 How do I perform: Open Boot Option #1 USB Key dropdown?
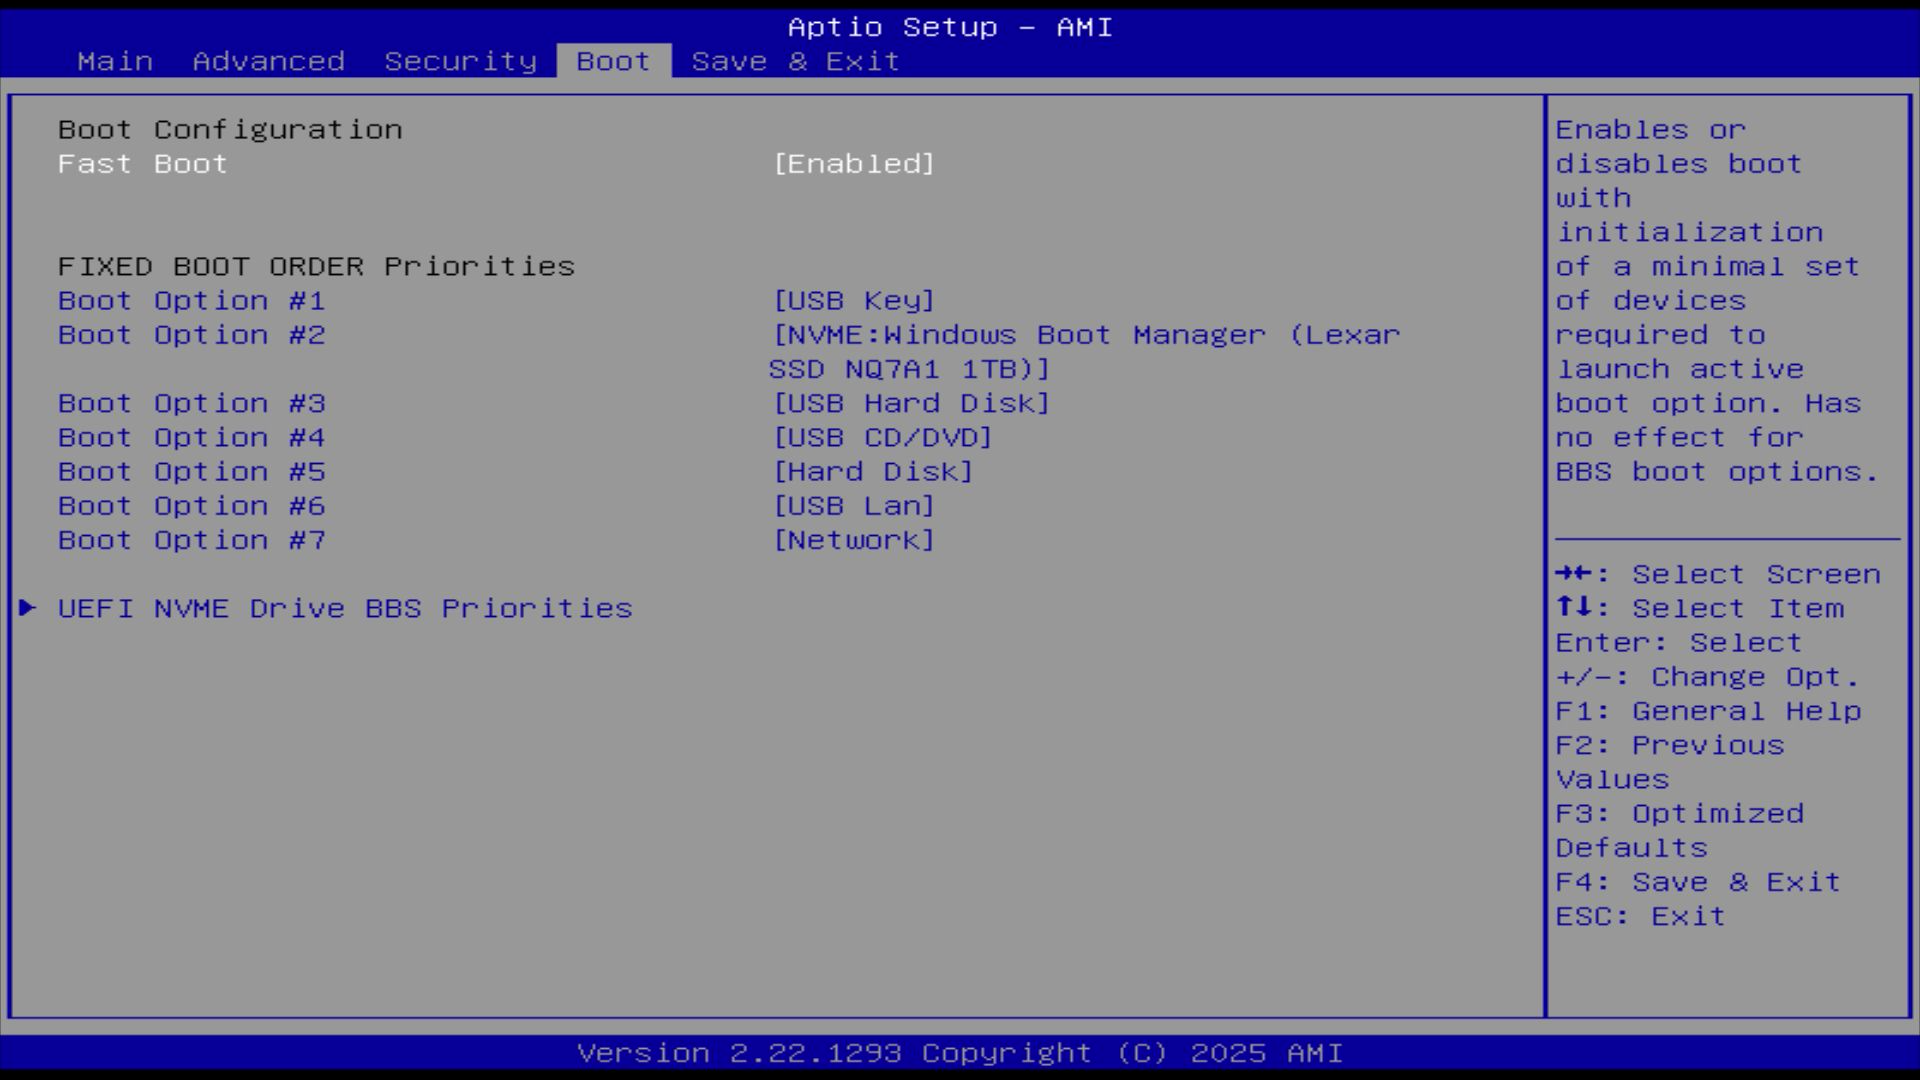point(853,301)
